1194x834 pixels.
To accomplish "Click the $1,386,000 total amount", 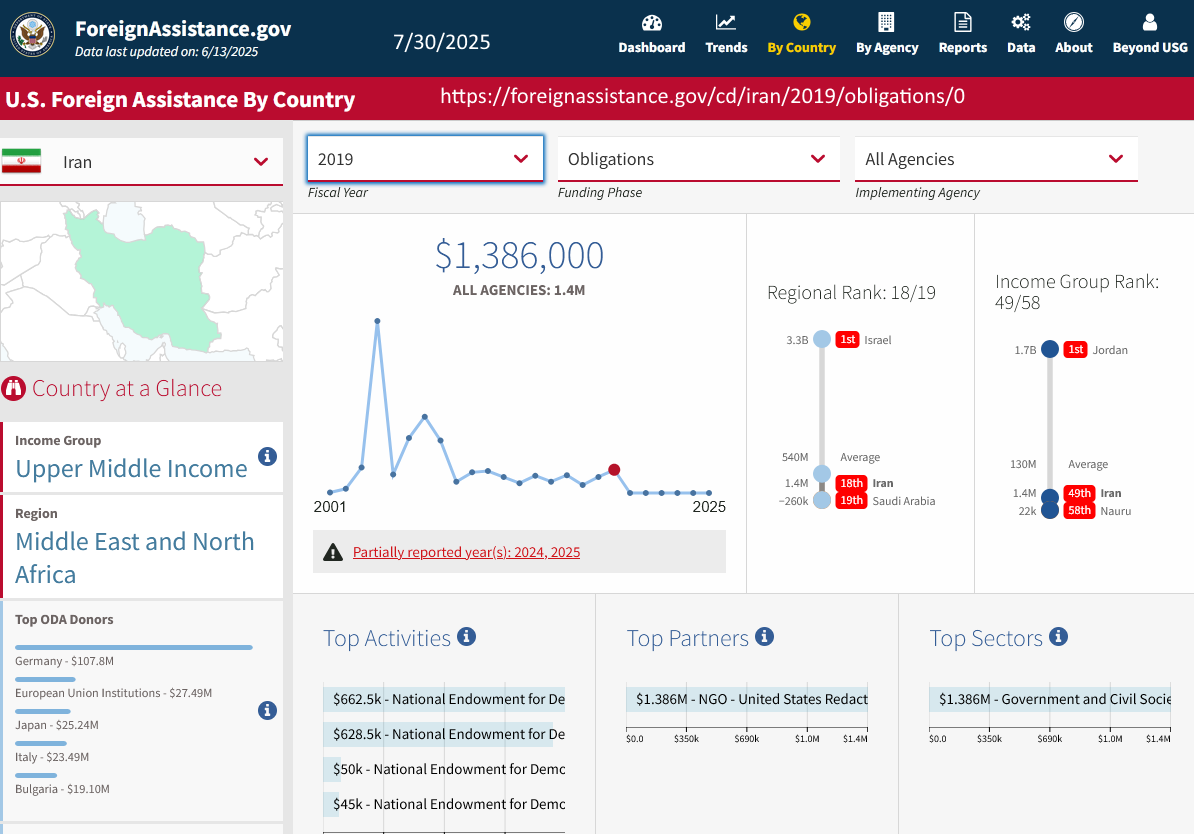I will (x=519, y=256).
